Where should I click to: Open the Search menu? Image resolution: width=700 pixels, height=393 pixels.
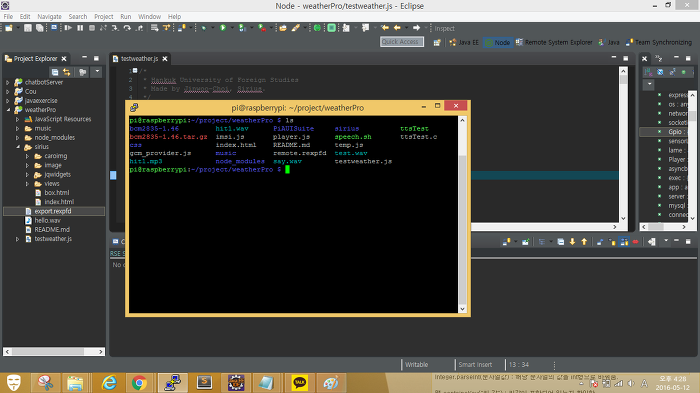(78, 17)
